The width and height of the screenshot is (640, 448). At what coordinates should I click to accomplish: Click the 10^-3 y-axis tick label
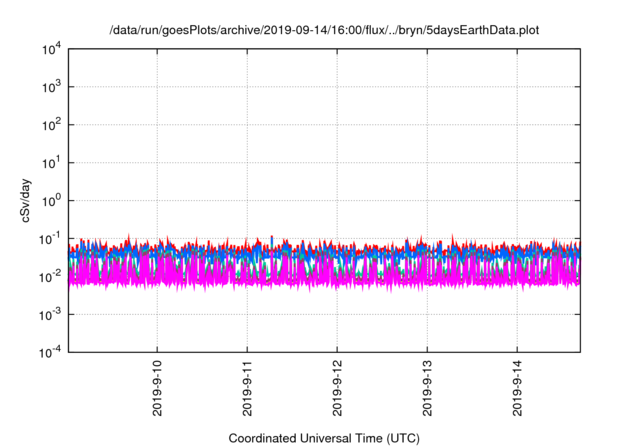tap(50, 314)
